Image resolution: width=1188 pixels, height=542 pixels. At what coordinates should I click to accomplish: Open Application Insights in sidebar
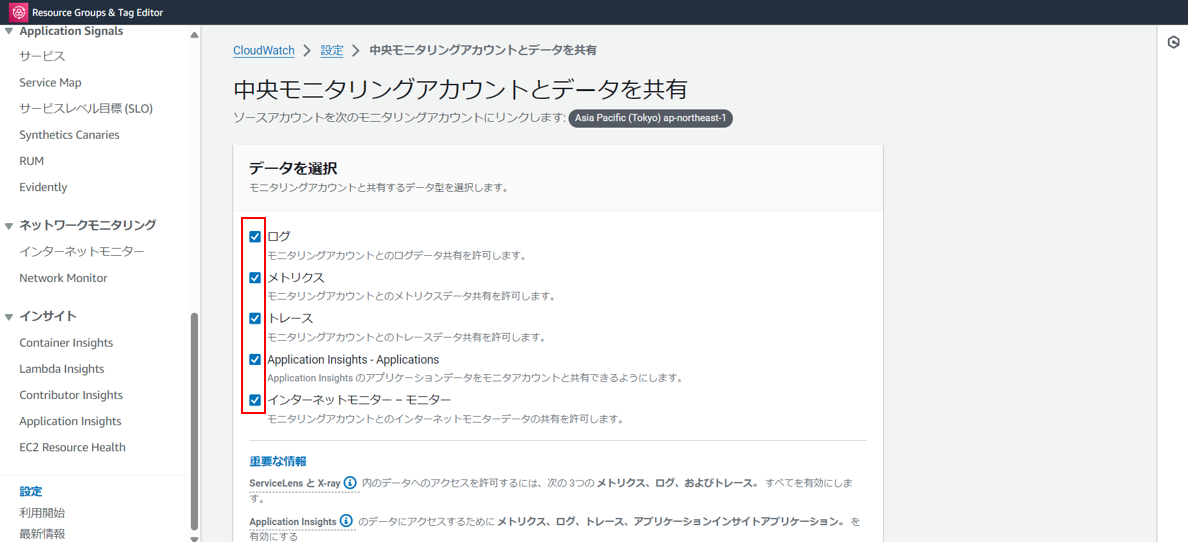click(x=70, y=421)
